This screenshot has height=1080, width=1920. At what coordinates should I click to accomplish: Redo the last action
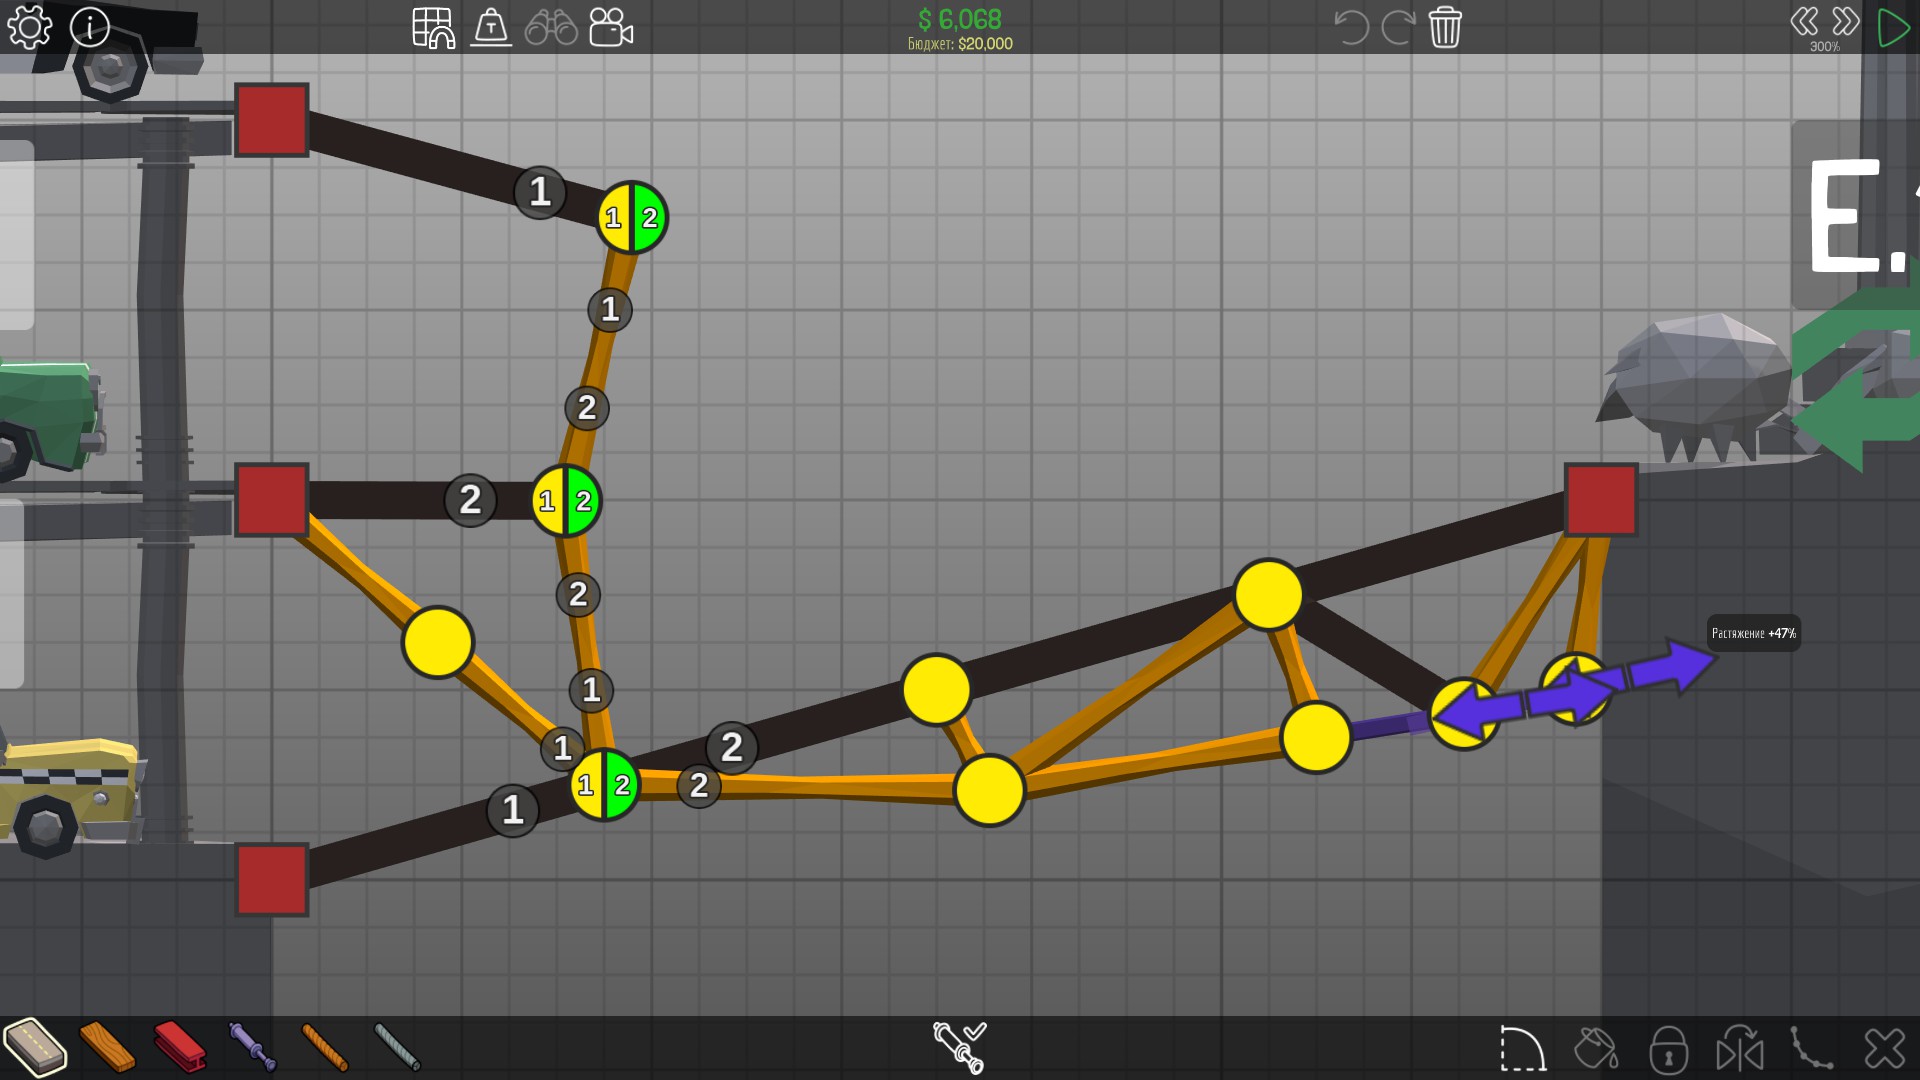[1397, 27]
